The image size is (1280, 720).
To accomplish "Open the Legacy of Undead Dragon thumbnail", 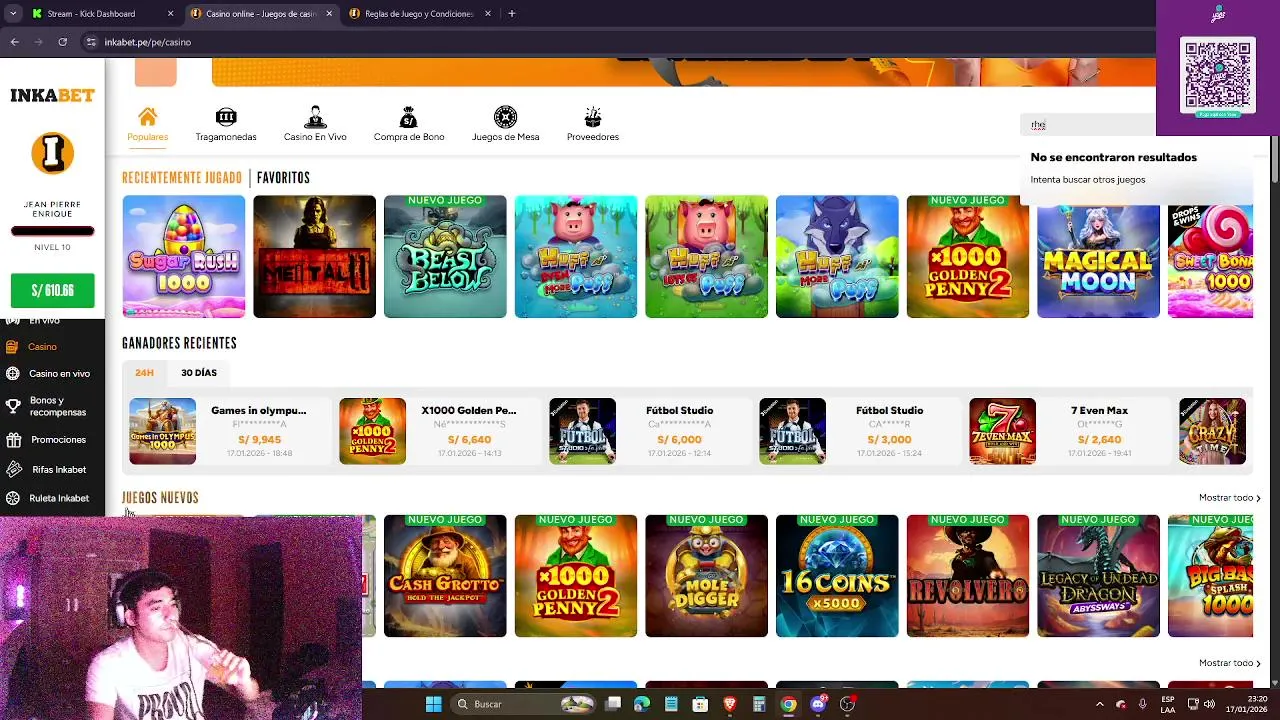I will [x=1098, y=576].
